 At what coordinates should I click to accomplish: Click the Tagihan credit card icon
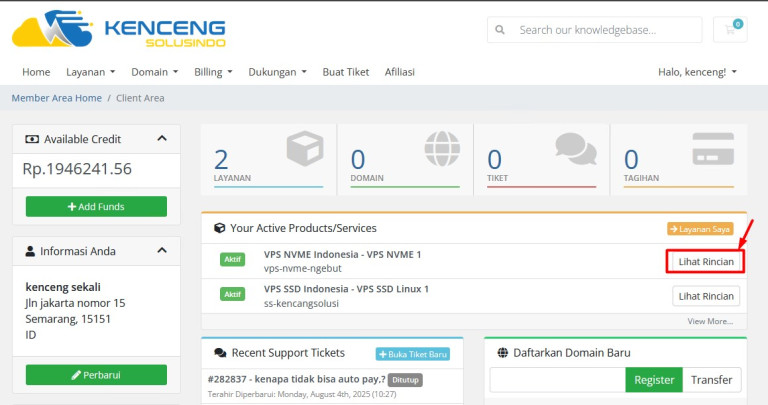pyautogui.click(x=713, y=150)
